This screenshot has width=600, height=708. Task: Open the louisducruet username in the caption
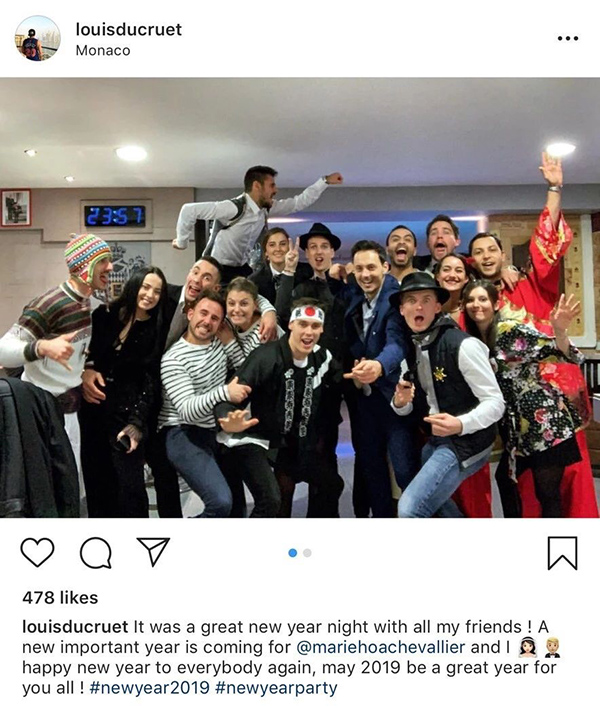(x=75, y=627)
